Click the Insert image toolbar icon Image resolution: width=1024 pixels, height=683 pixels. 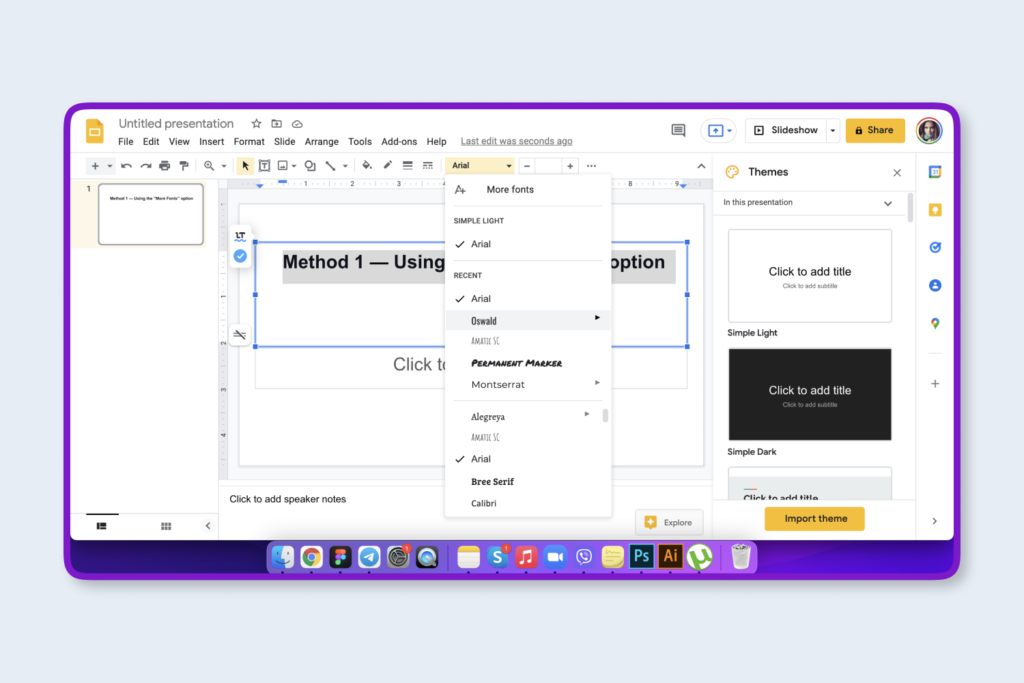[x=283, y=165]
